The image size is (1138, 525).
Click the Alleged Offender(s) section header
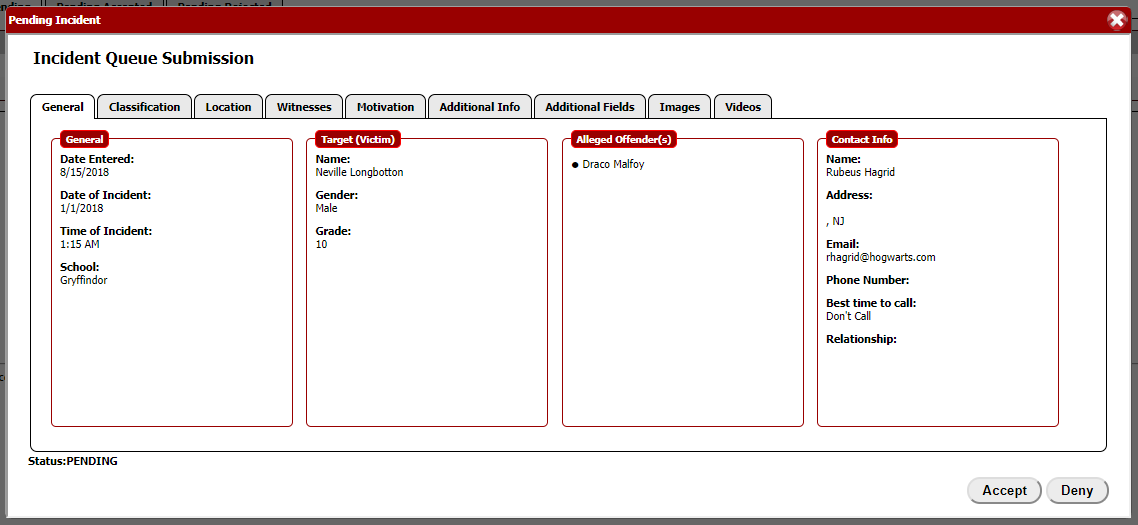tap(622, 139)
